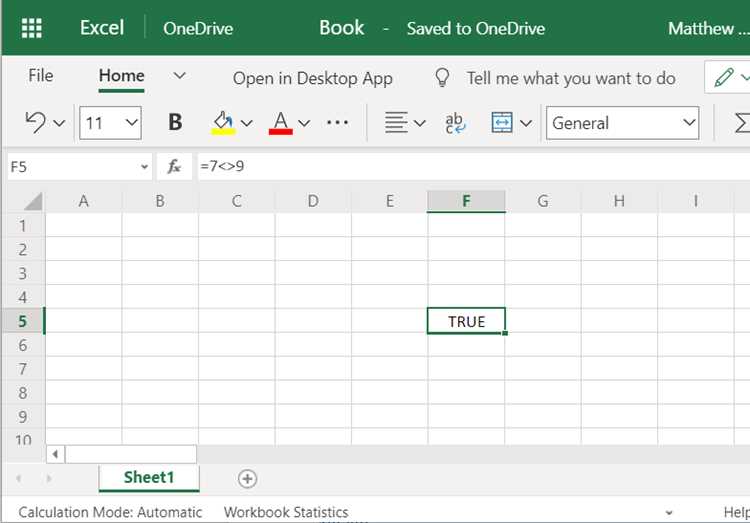Select the Home ribbon tab

coord(121,76)
